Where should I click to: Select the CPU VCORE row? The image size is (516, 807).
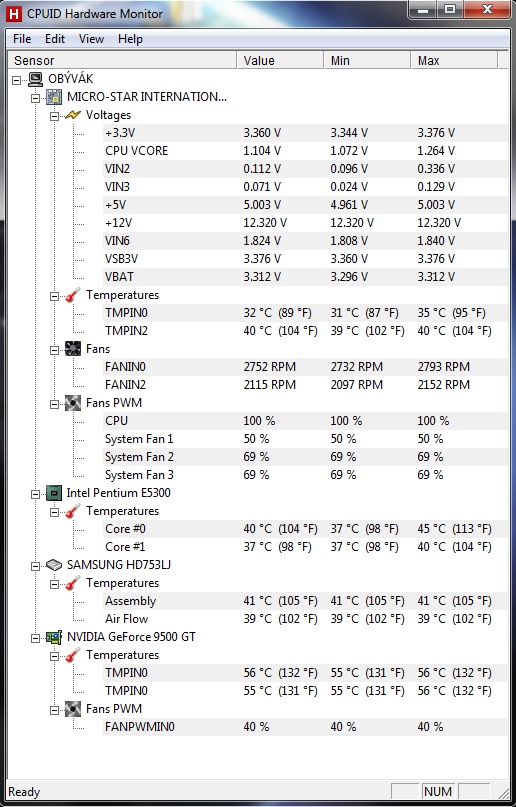click(x=305, y=151)
